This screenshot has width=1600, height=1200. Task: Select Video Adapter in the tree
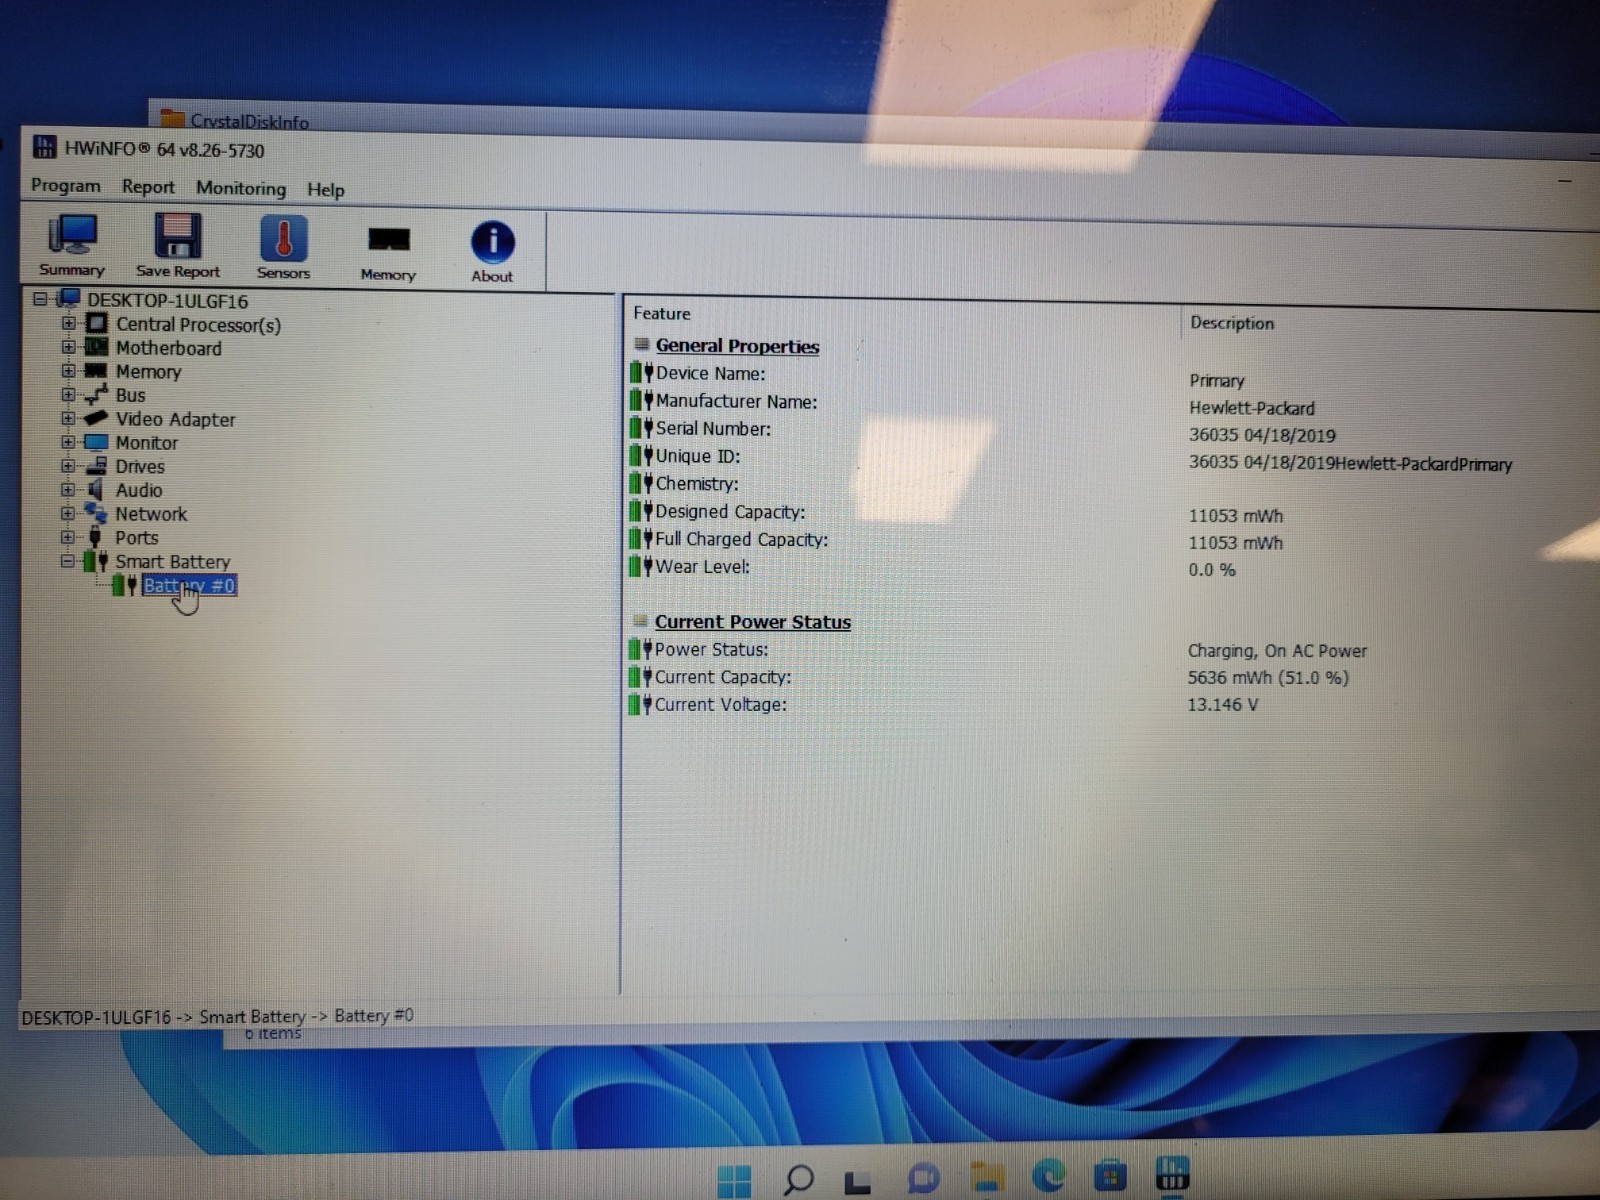tap(175, 420)
